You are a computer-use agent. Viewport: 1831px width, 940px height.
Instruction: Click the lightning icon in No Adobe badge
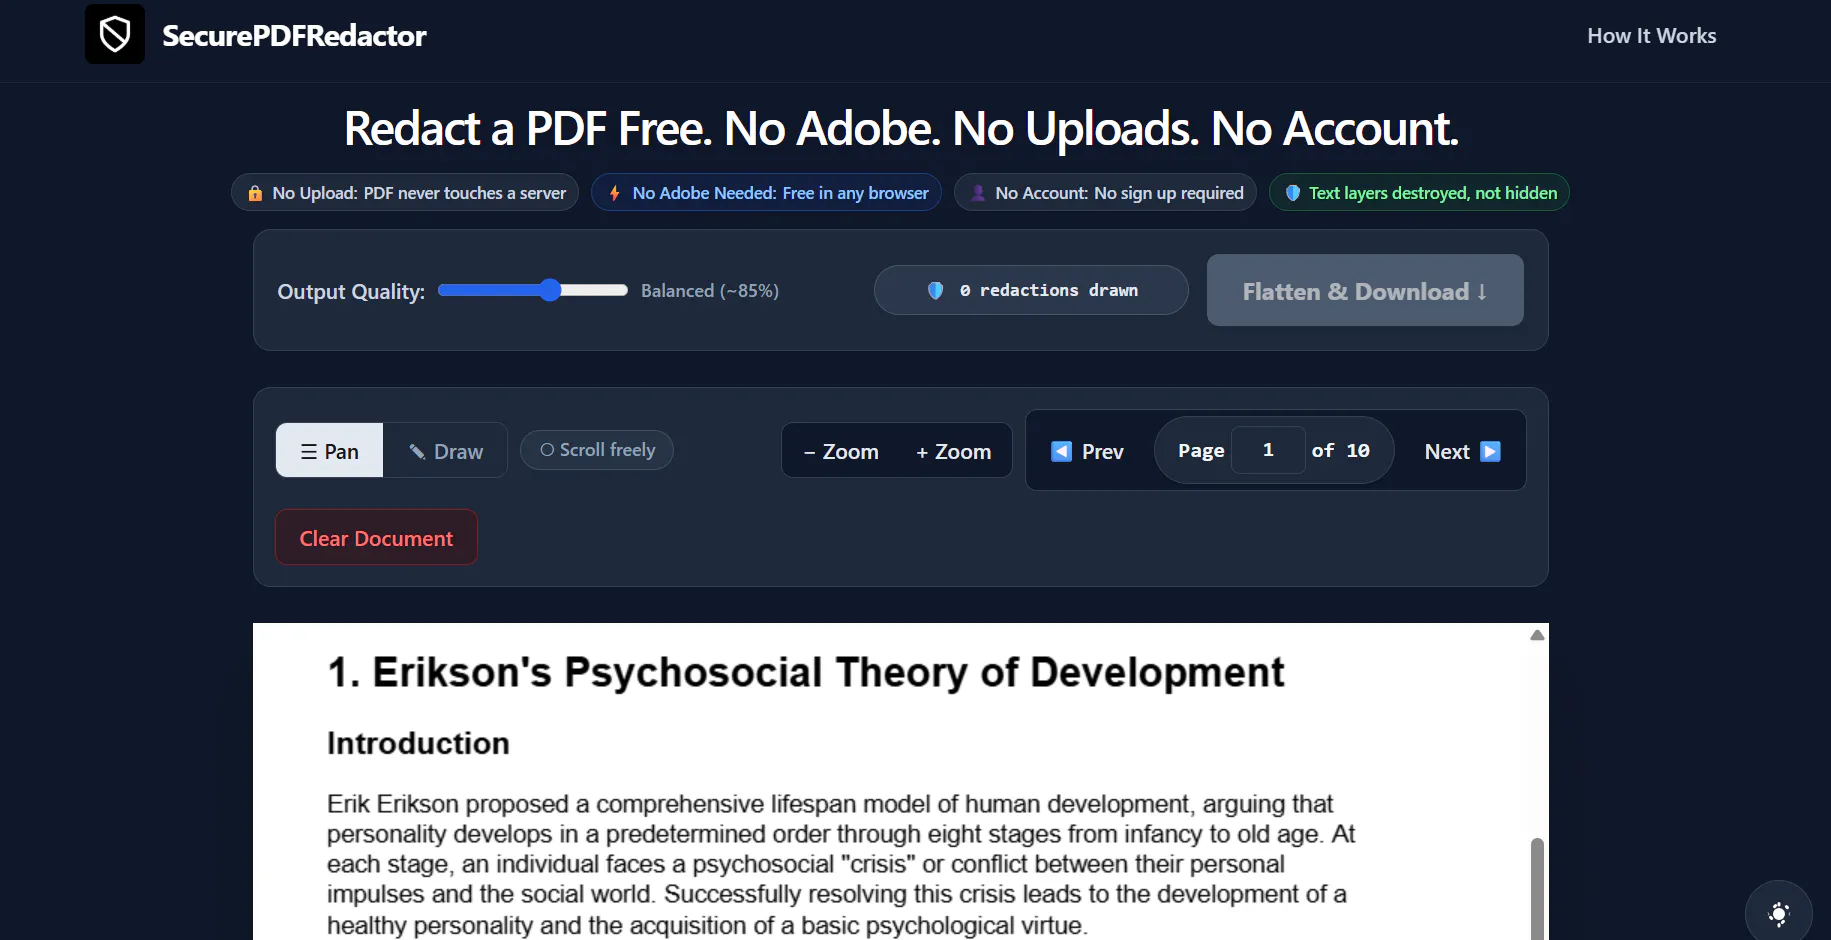pyautogui.click(x=614, y=193)
